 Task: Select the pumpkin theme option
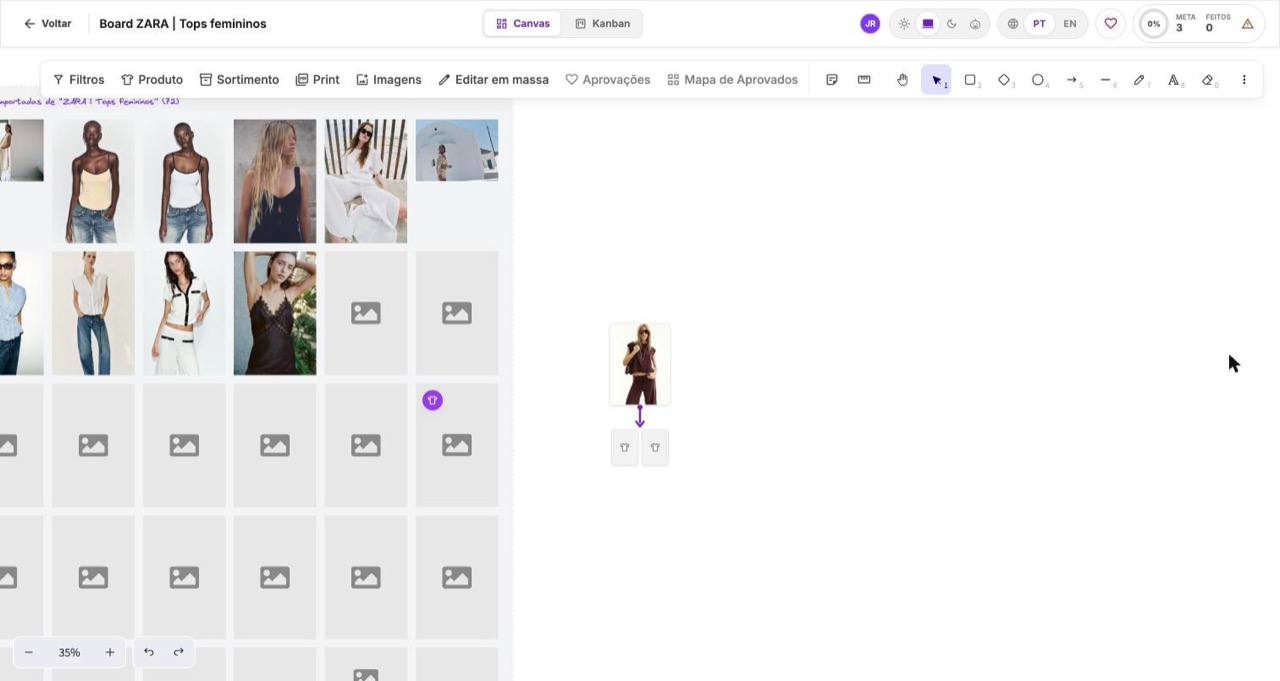(975, 24)
